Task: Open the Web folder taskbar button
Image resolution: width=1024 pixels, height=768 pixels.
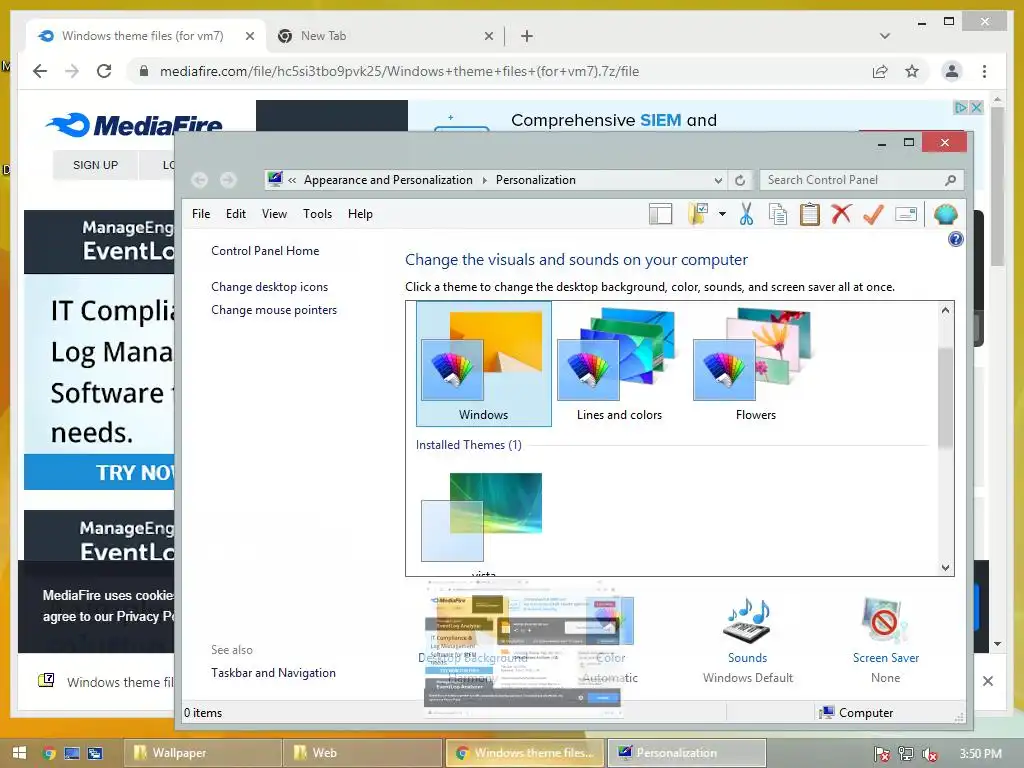Action: [362, 753]
